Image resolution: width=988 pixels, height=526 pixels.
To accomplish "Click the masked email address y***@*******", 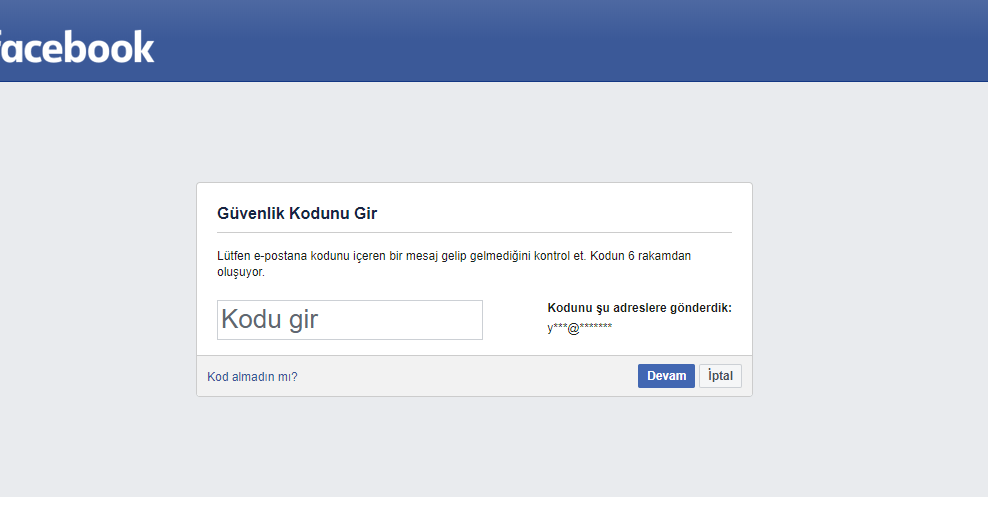I will [580, 328].
